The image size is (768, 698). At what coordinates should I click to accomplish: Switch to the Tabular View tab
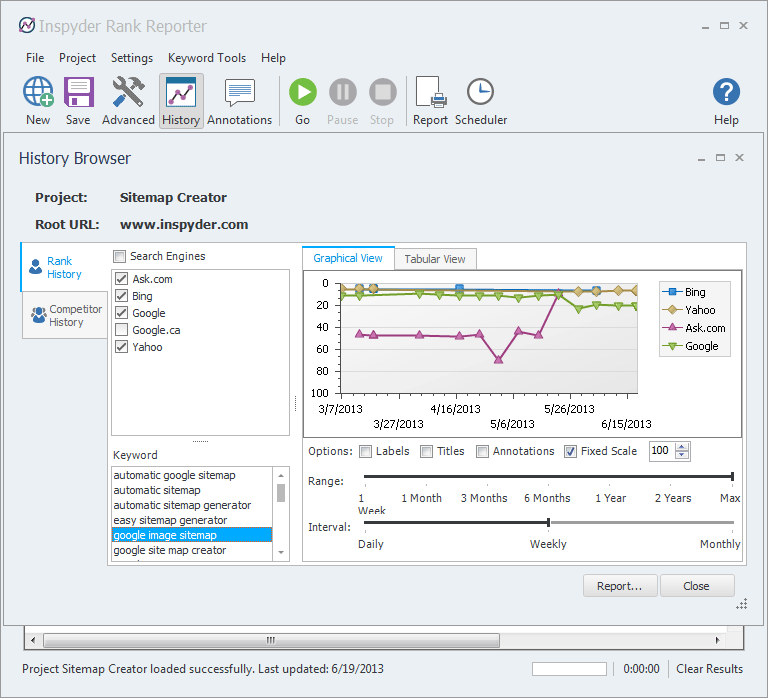point(434,259)
